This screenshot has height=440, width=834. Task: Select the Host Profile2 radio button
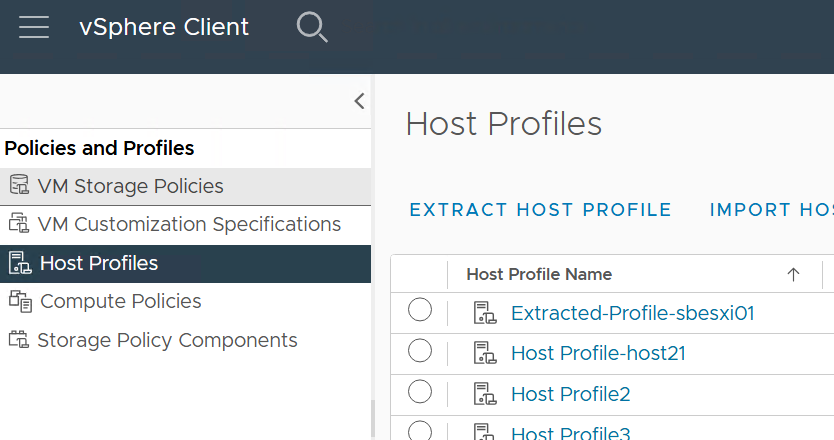(x=420, y=391)
